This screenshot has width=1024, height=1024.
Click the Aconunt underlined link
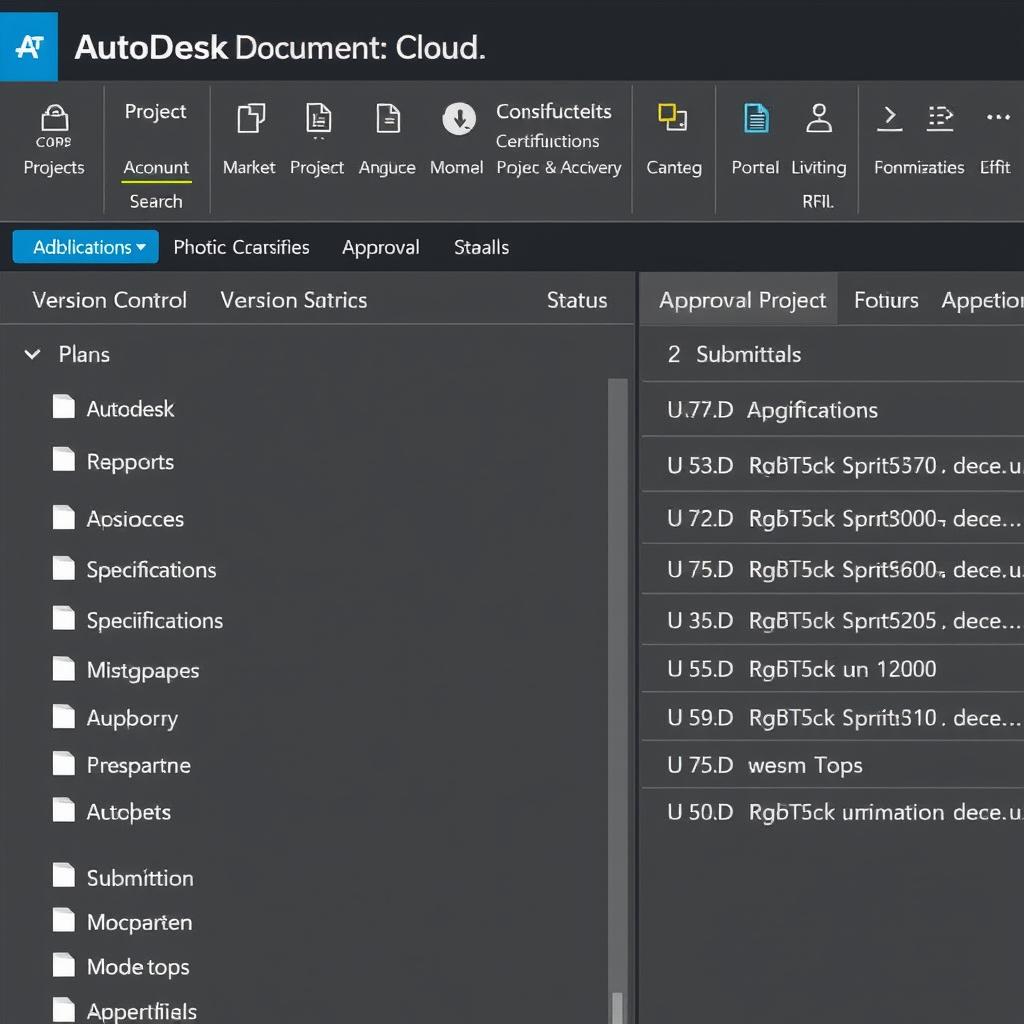[156, 168]
